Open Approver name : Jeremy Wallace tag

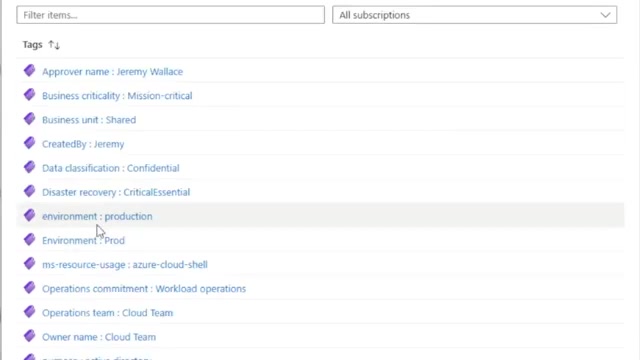112,72
